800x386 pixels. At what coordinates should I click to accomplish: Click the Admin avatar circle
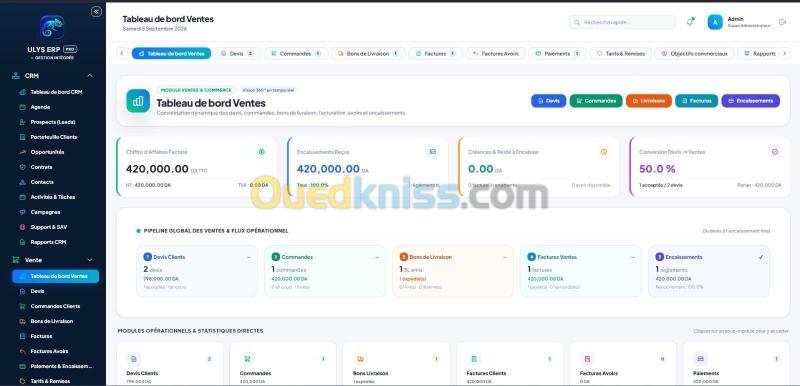tap(715, 22)
